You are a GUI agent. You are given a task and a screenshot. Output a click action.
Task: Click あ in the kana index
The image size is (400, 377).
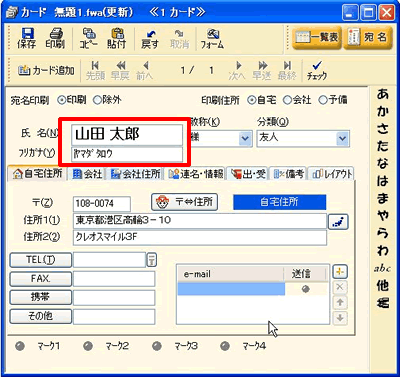click(x=382, y=94)
